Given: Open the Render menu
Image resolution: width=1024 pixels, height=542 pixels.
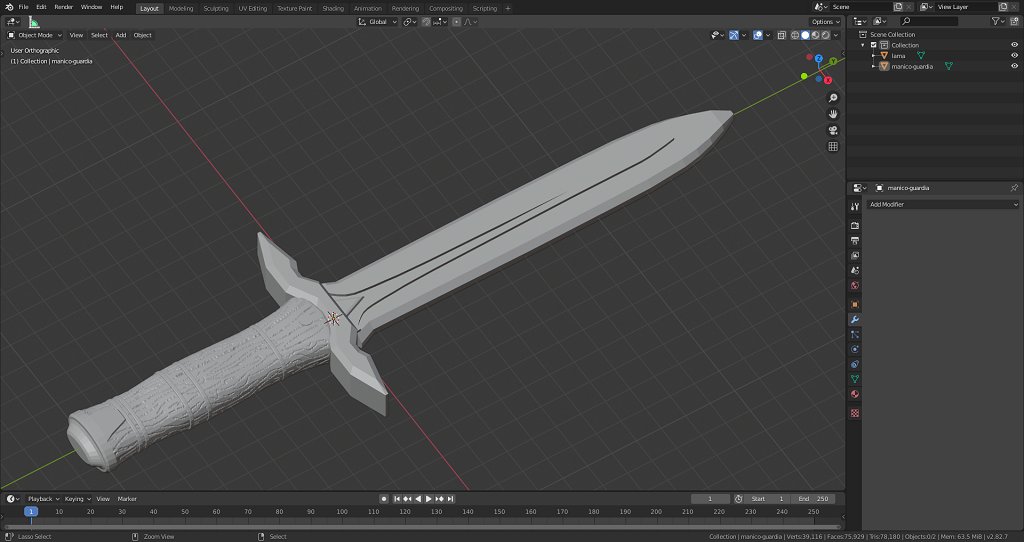Looking at the screenshot, I should coord(63,7).
